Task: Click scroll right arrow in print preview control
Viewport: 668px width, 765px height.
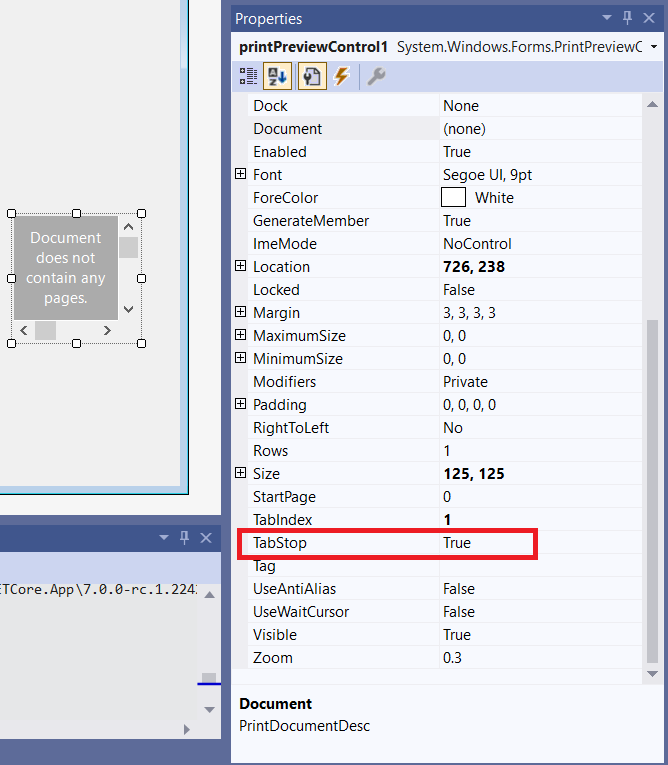Action: pos(107,330)
